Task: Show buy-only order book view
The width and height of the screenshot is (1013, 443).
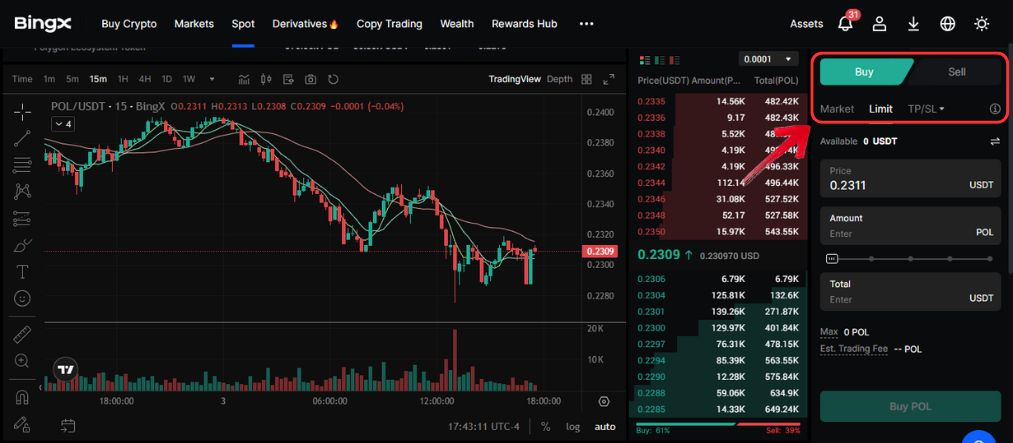Action: [659, 60]
